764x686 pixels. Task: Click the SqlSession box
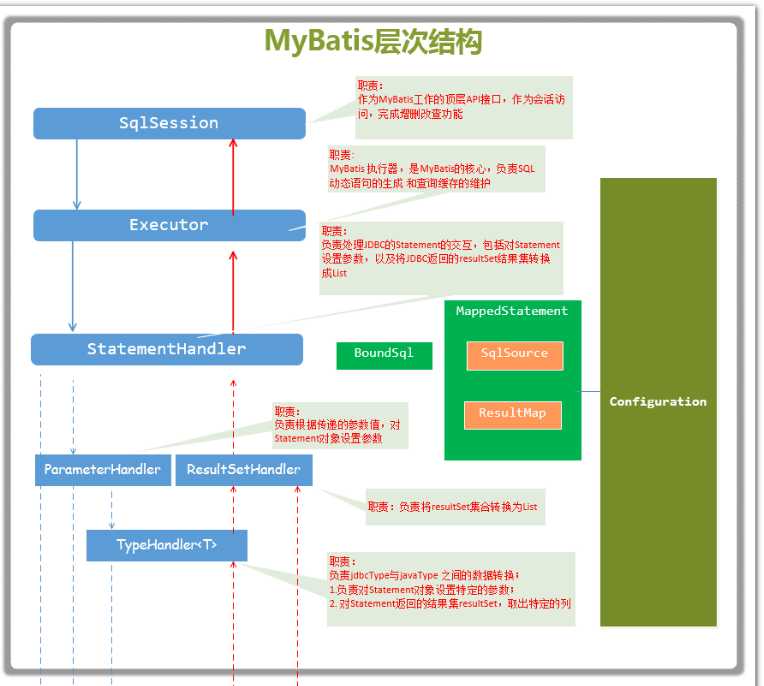click(x=169, y=123)
